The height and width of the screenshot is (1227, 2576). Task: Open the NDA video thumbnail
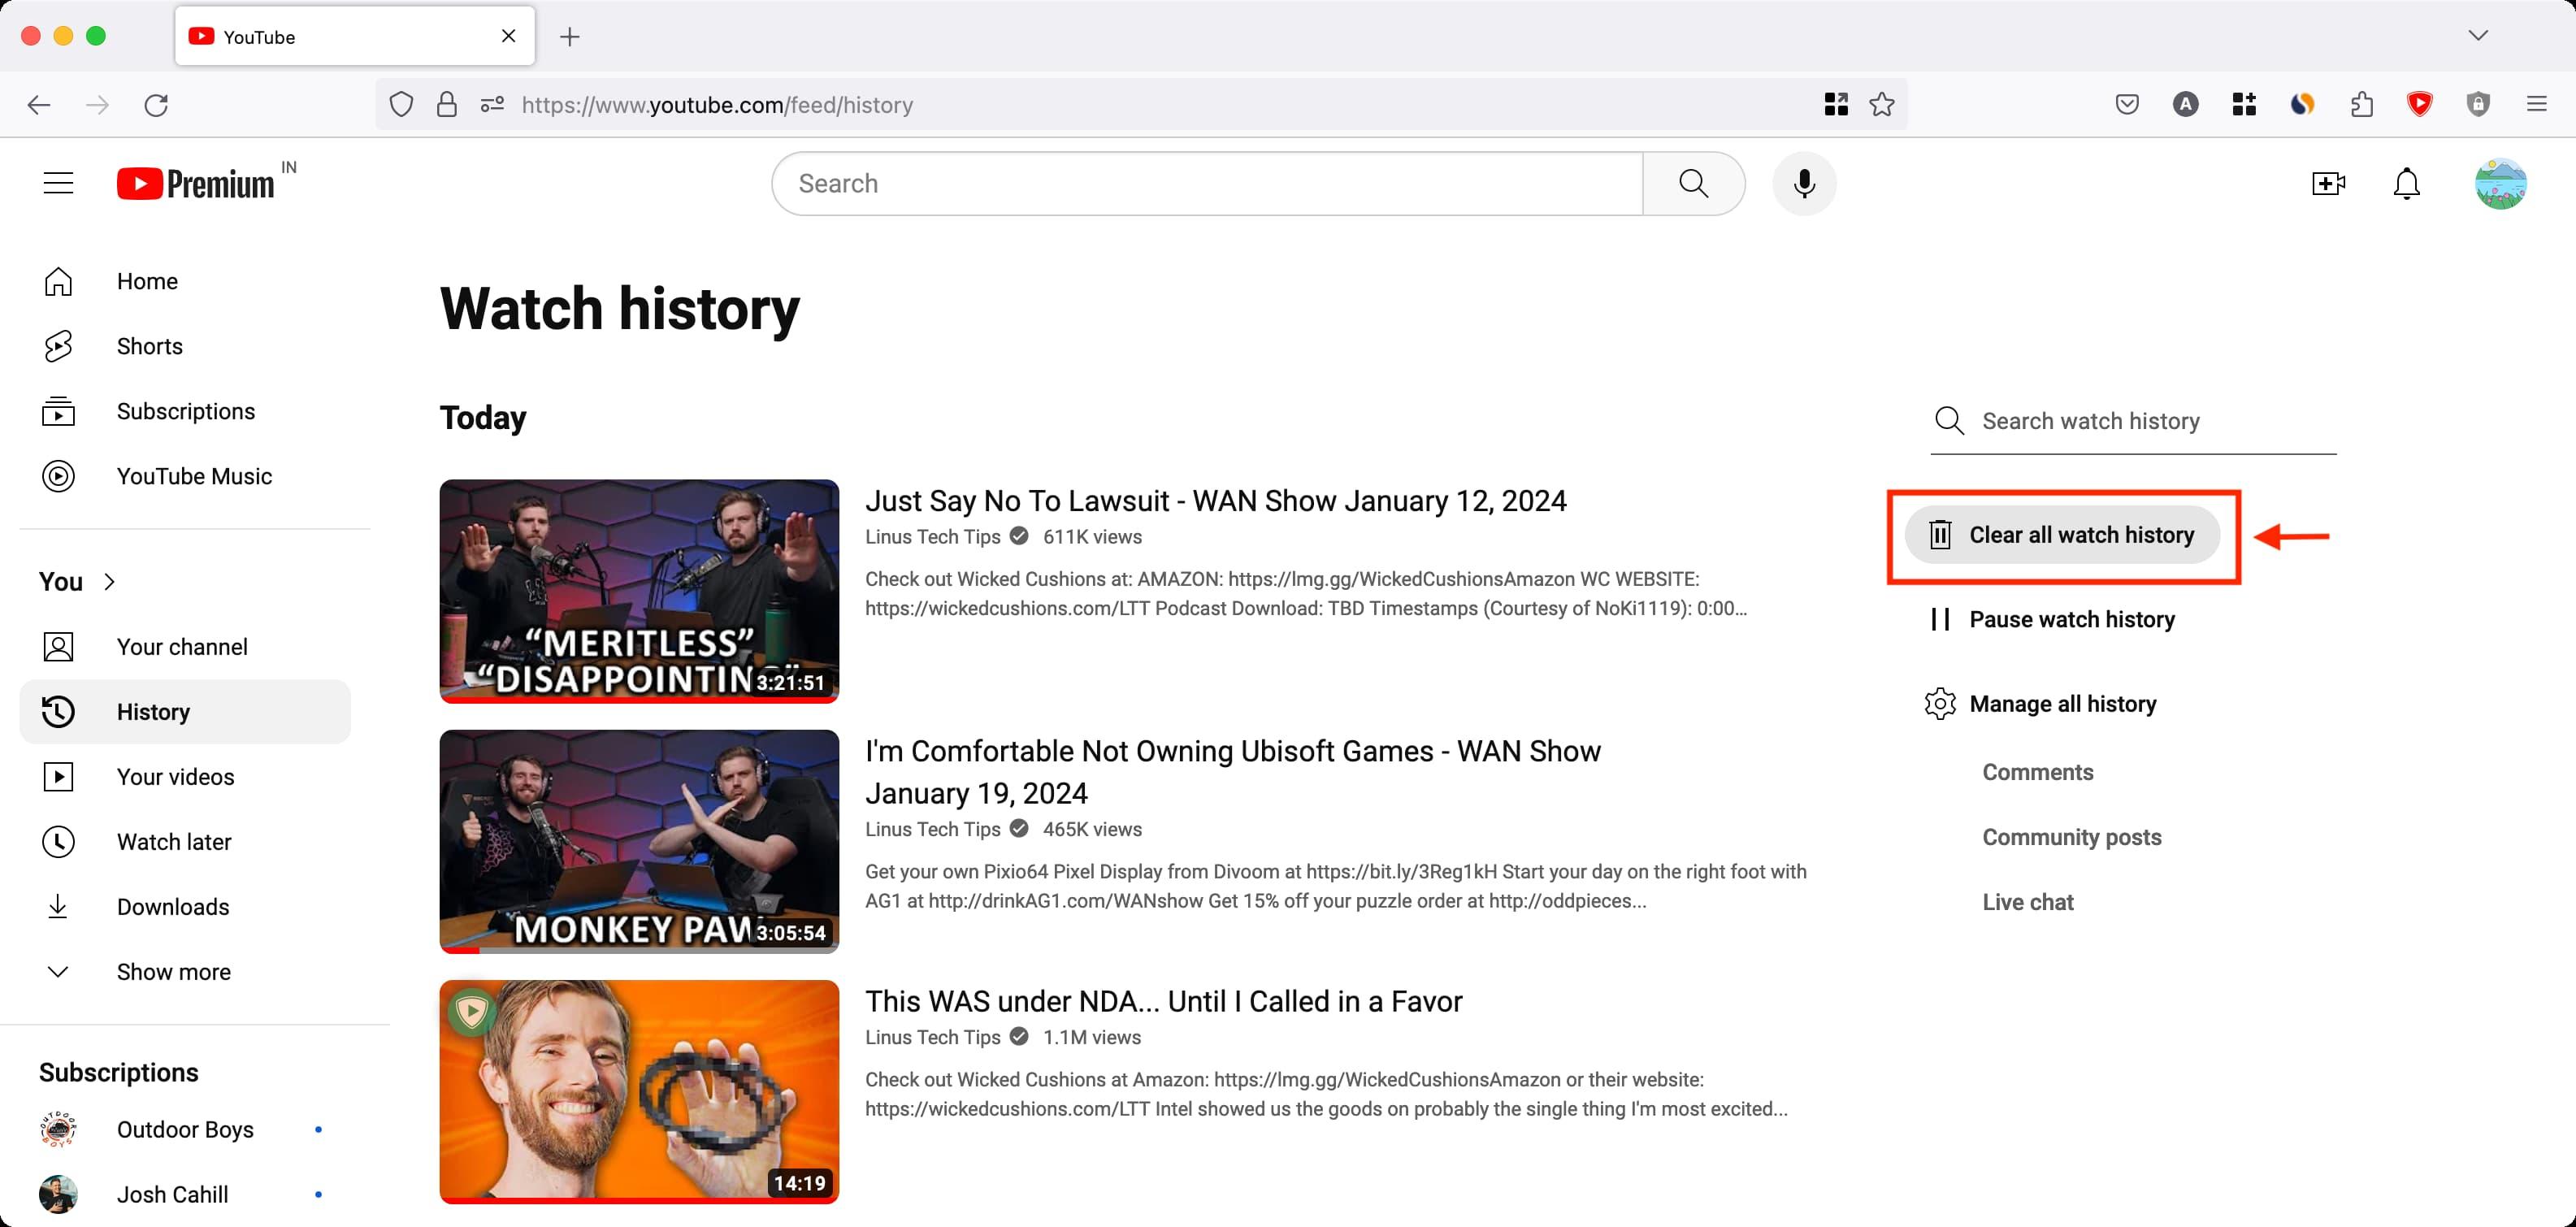[x=639, y=1091]
